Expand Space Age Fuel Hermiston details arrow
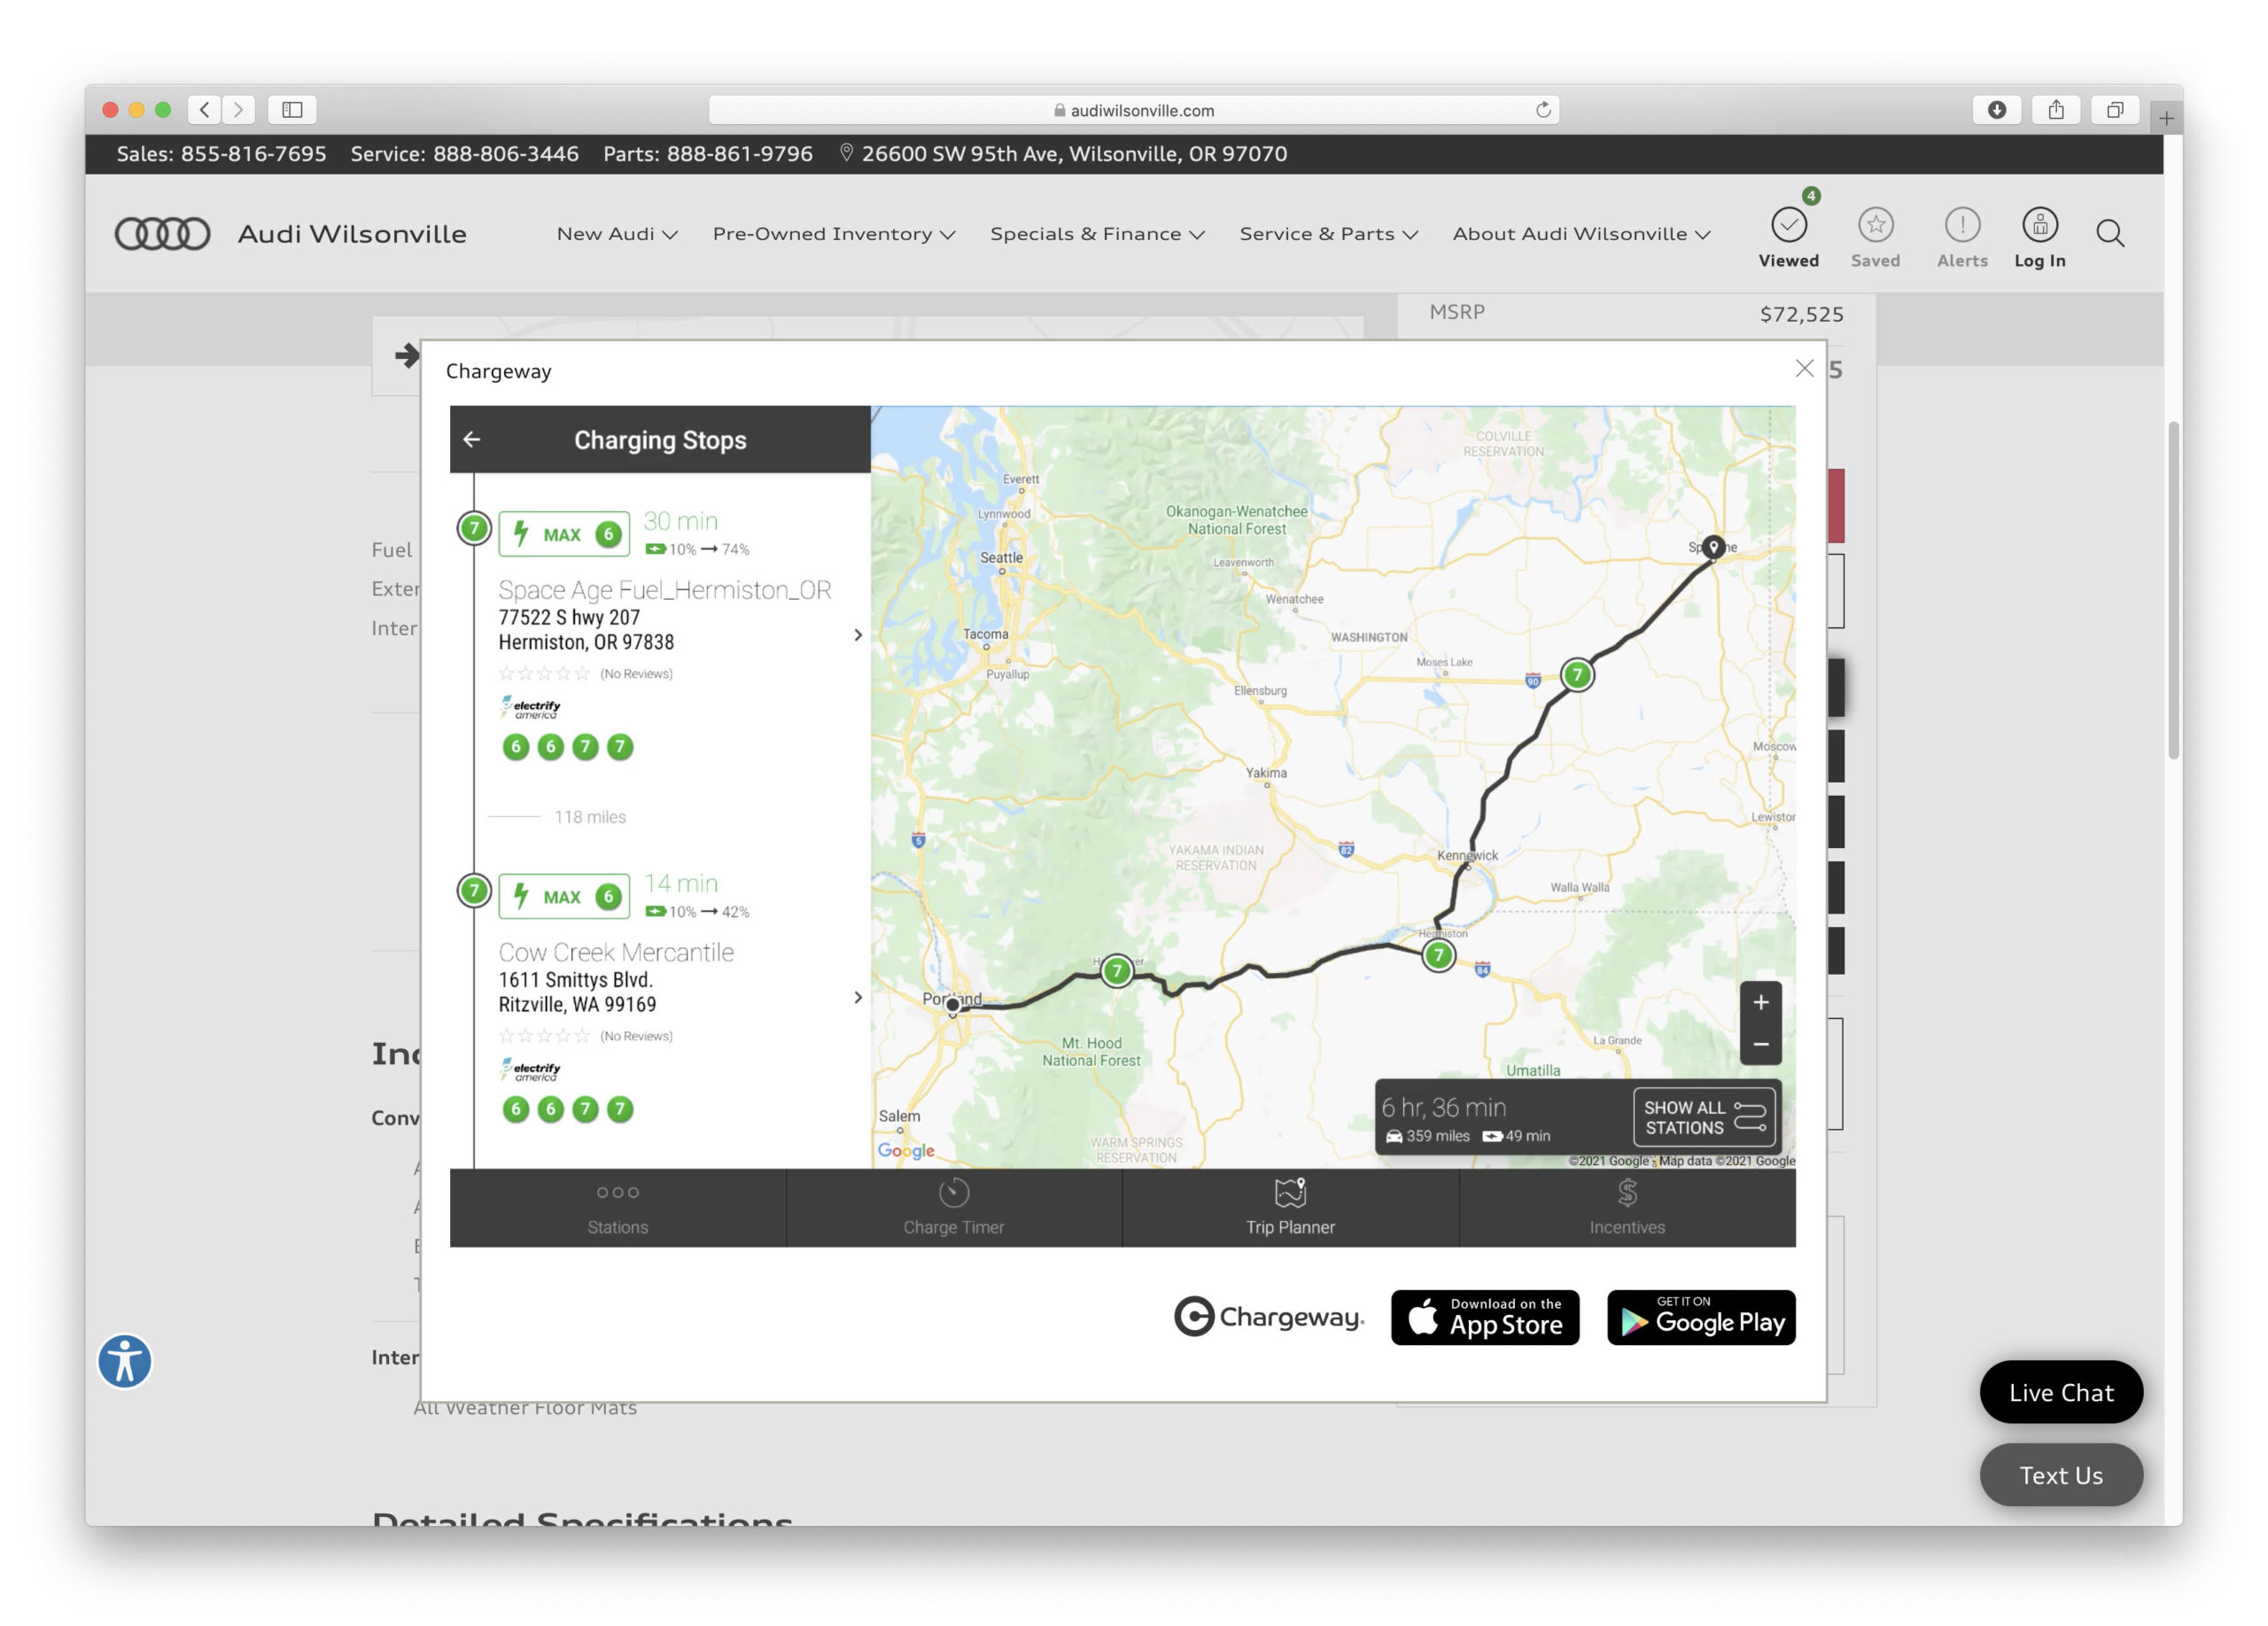The height and width of the screenshot is (1626, 2268). (858, 635)
